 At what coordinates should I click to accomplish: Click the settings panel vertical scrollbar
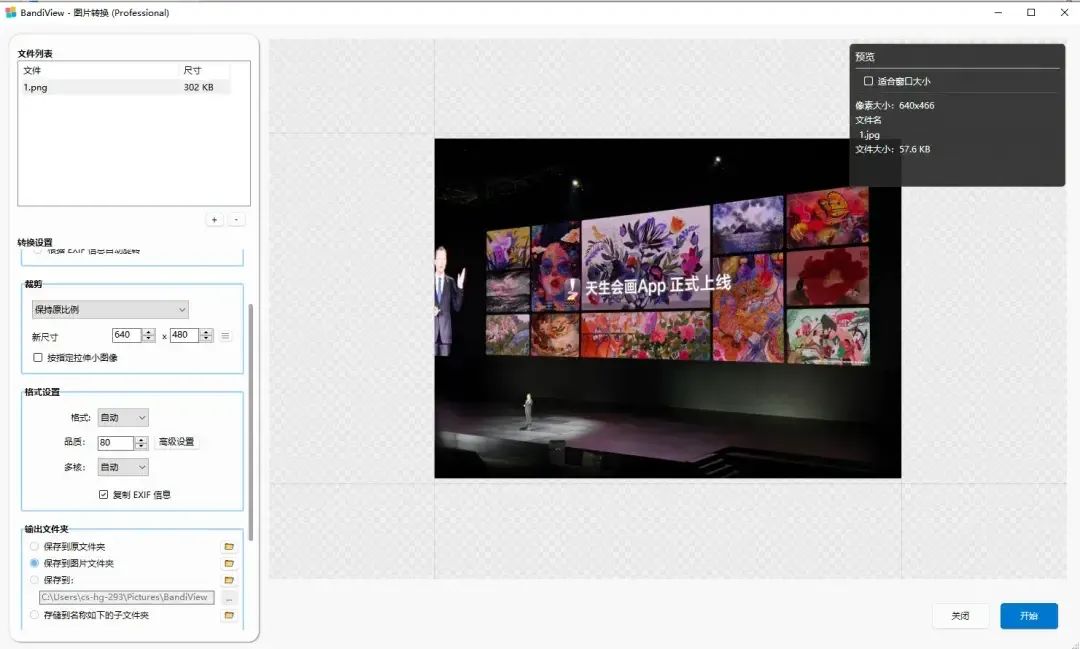point(251,422)
